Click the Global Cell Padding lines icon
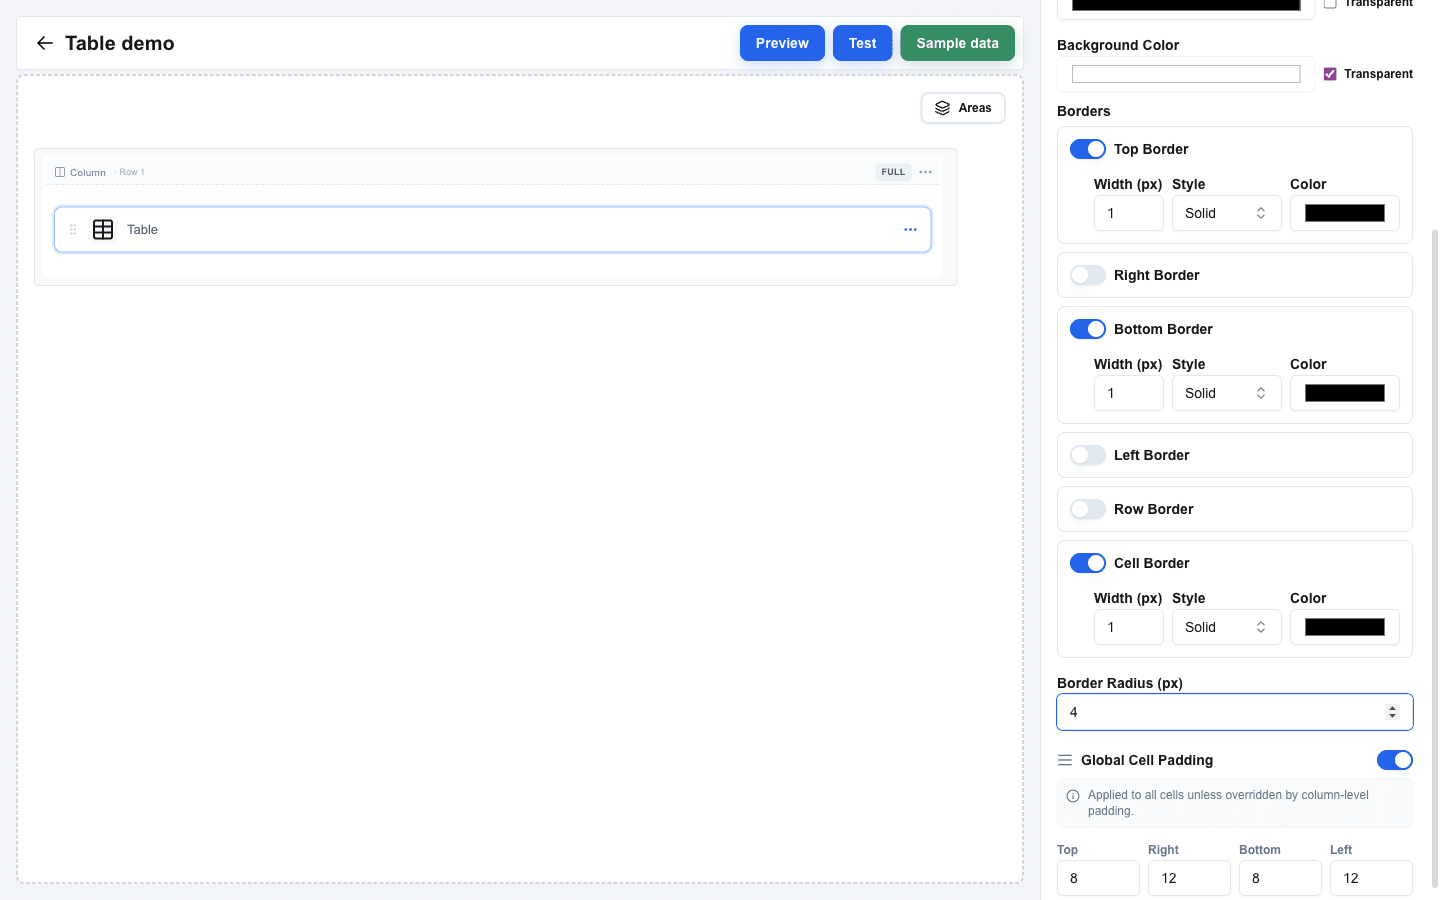 (1065, 760)
